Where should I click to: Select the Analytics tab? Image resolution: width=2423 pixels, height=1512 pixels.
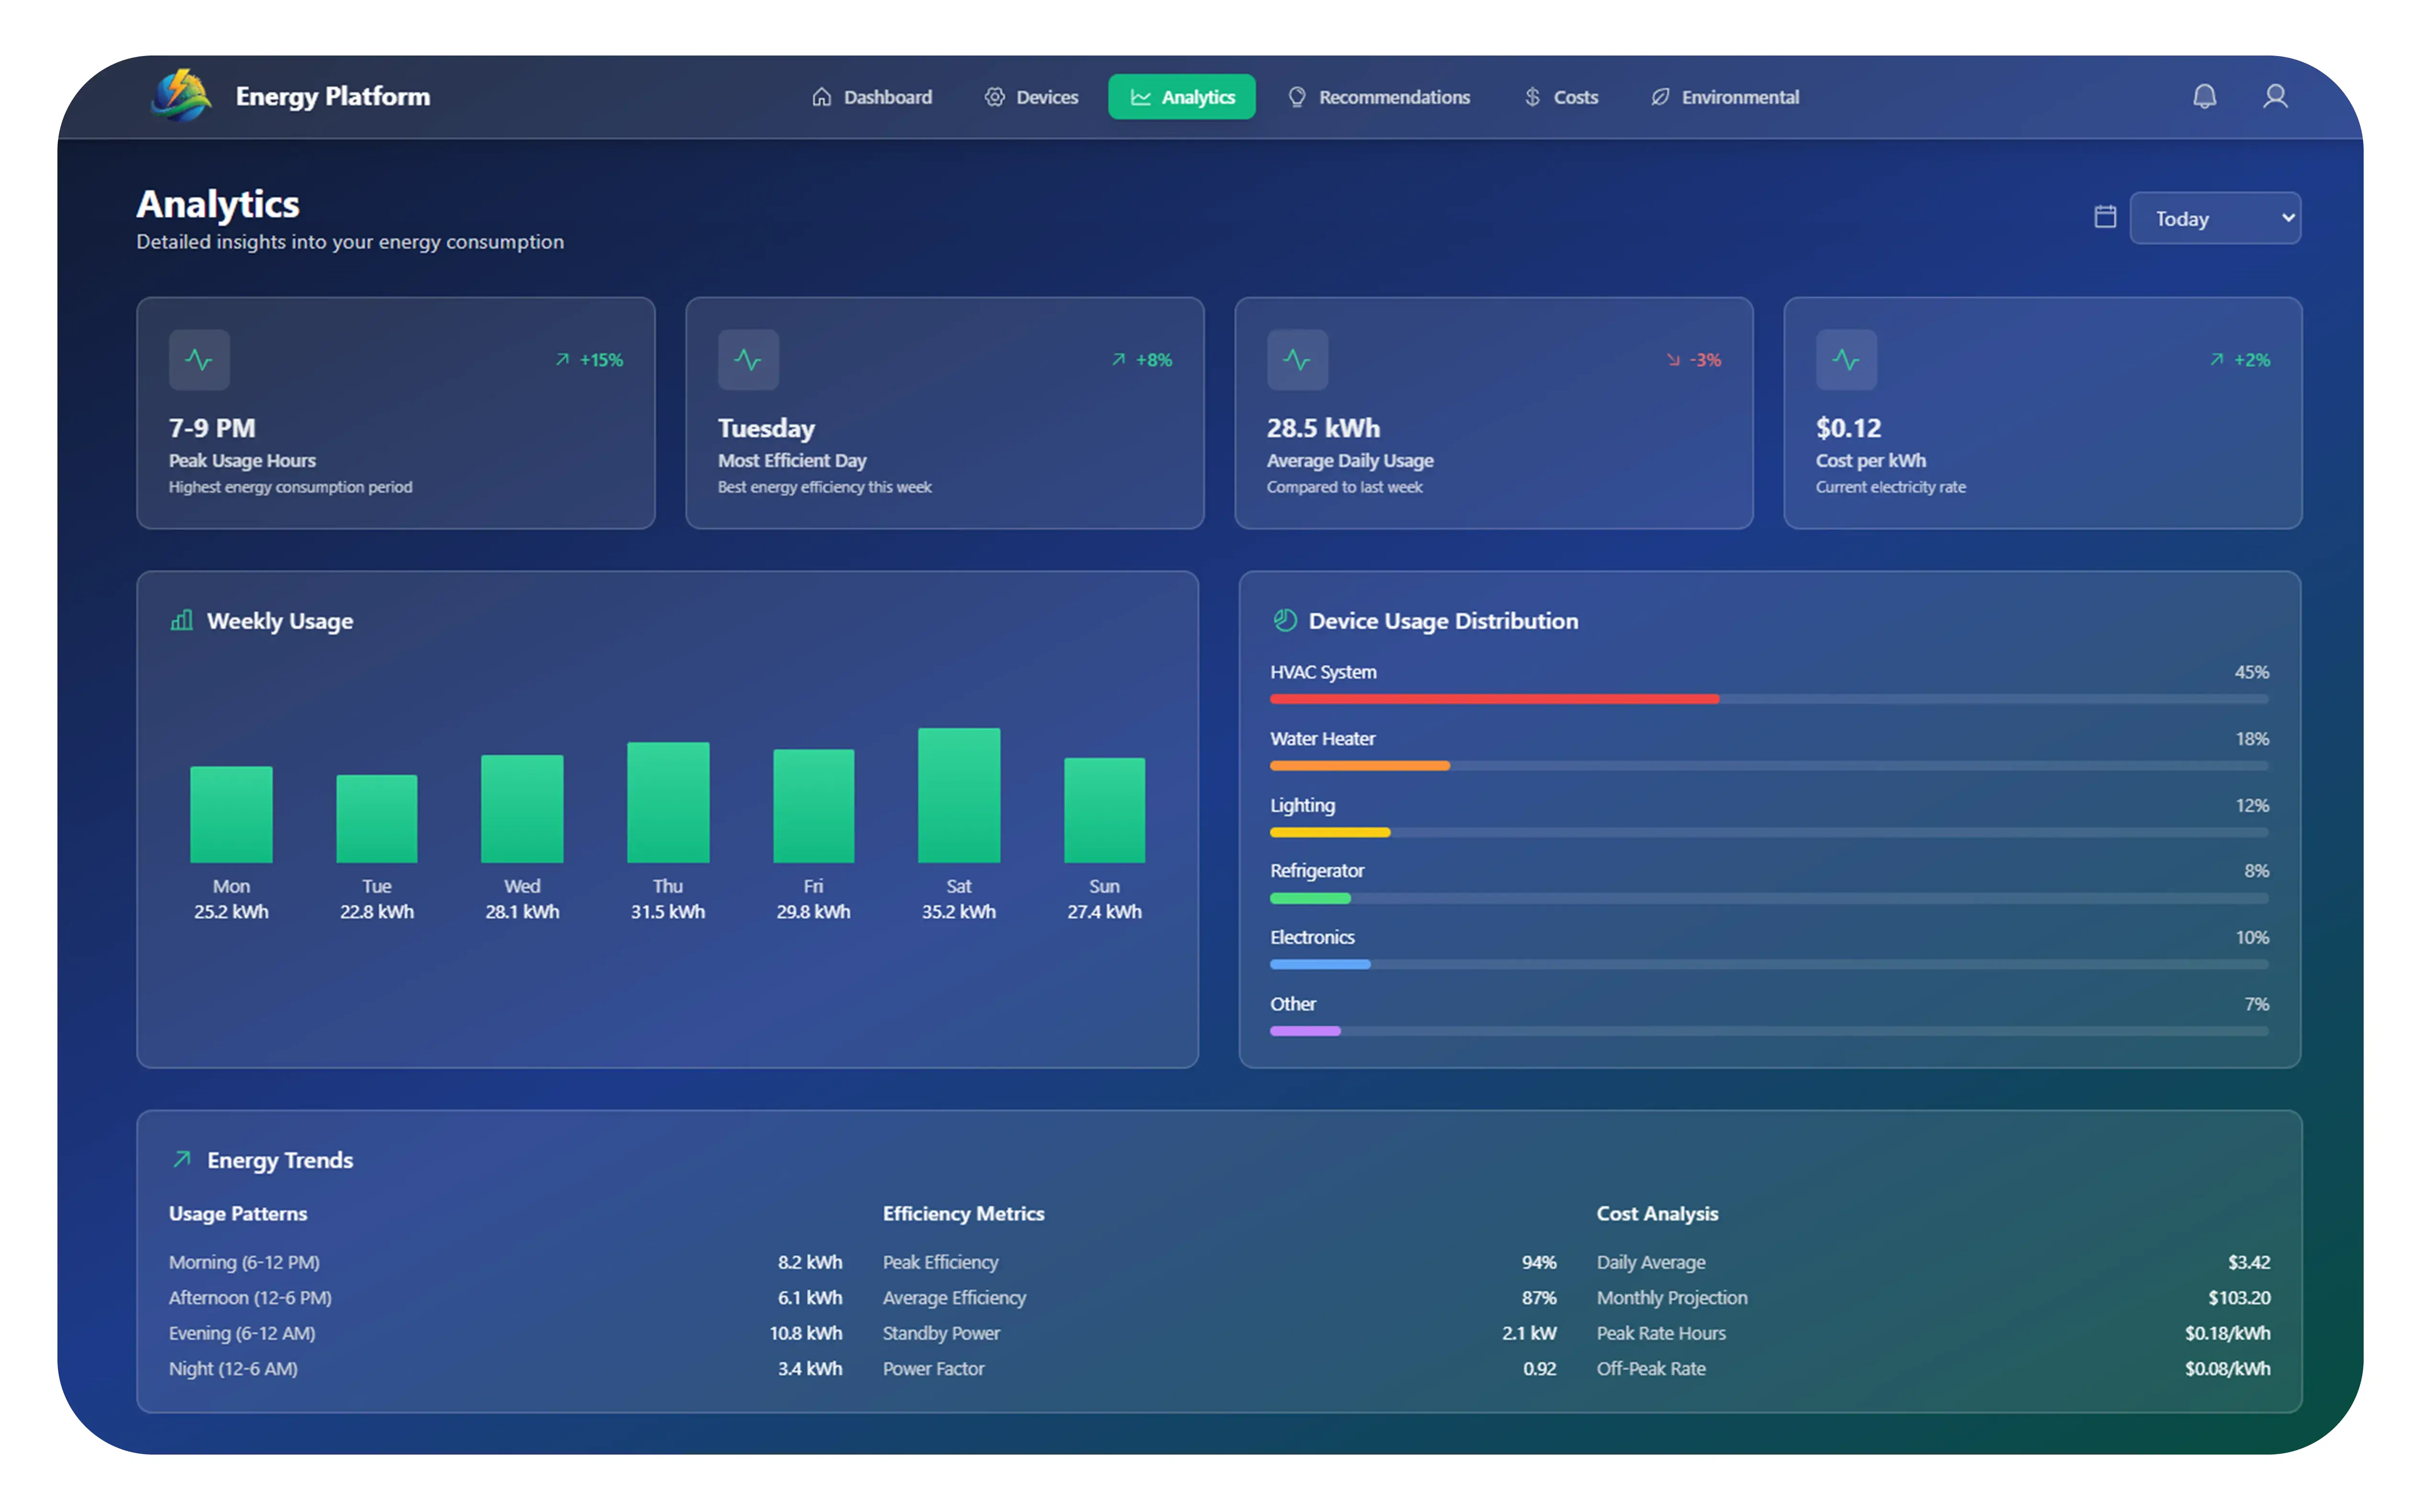[x=1181, y=97]
